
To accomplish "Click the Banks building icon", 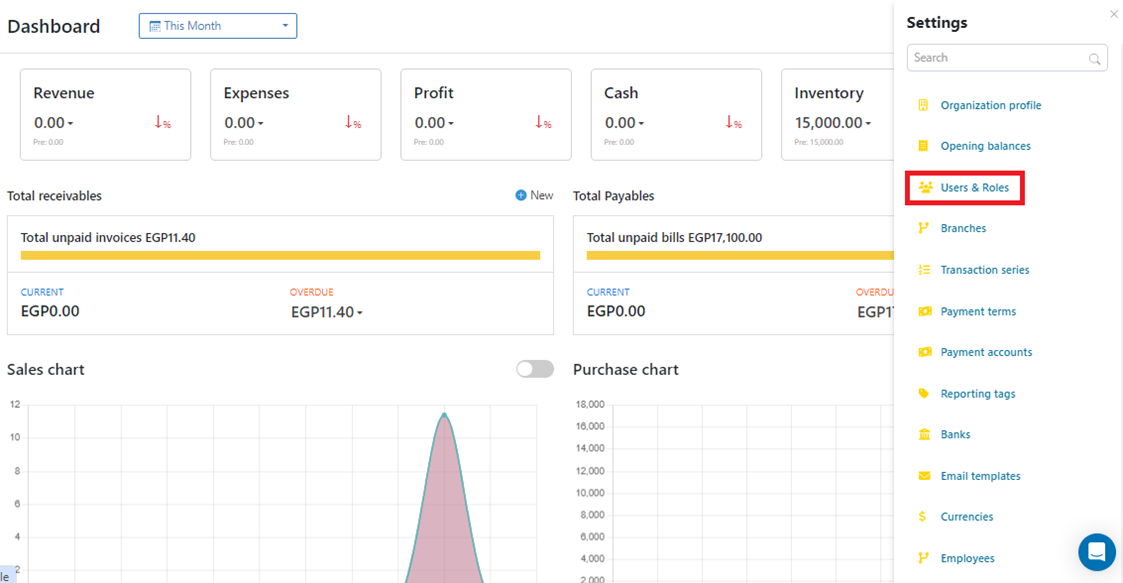I will tap(923, 434).
